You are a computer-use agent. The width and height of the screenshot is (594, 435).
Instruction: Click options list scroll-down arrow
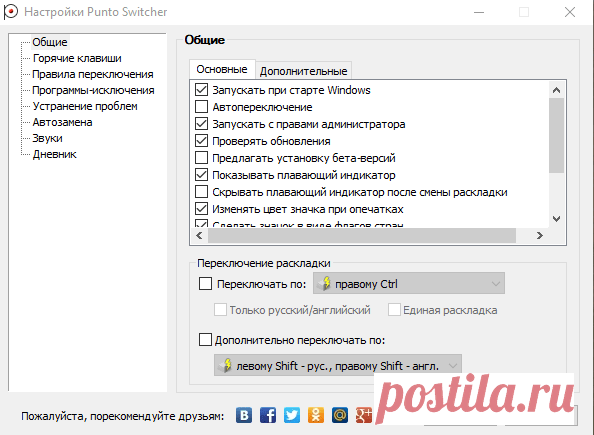[x=556, y=219]
